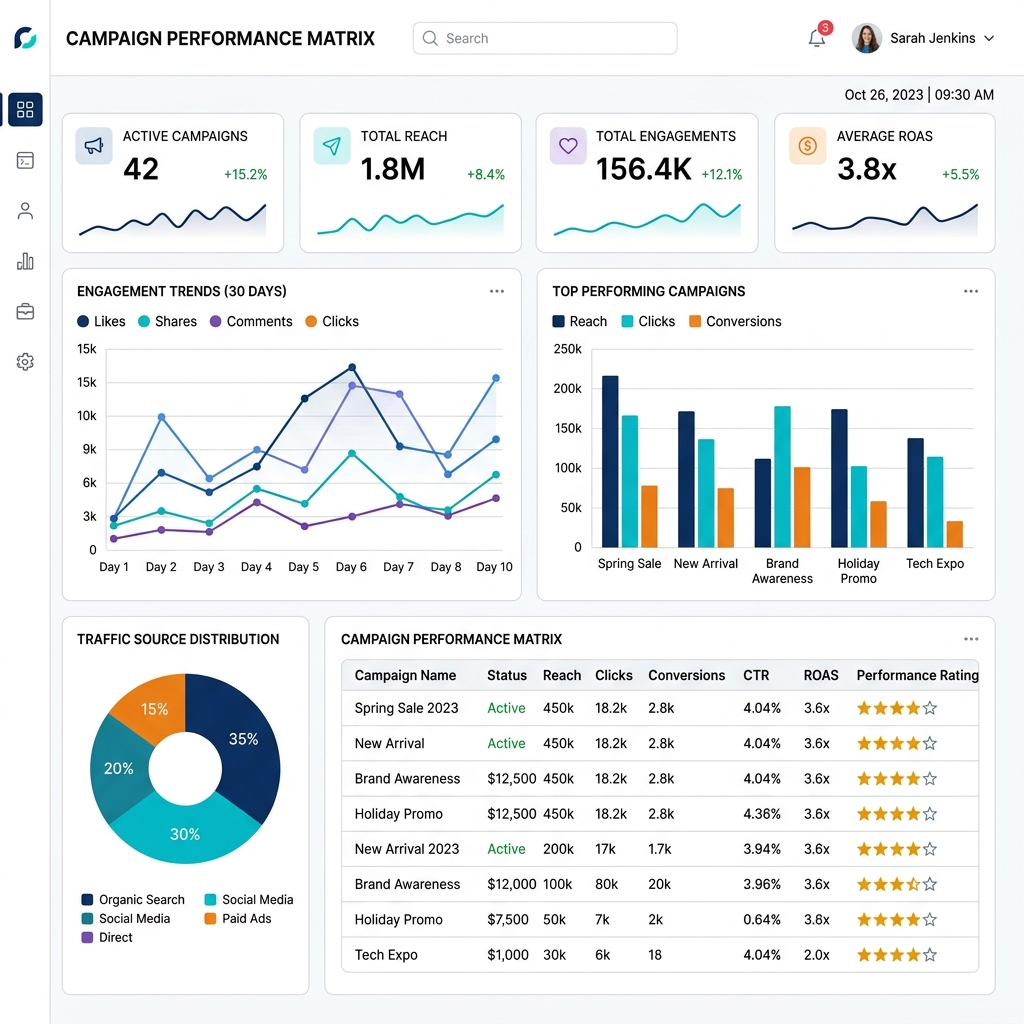1024x1024 pixels.
Task: Sort table by Campaign Name header
Action: 406,675
